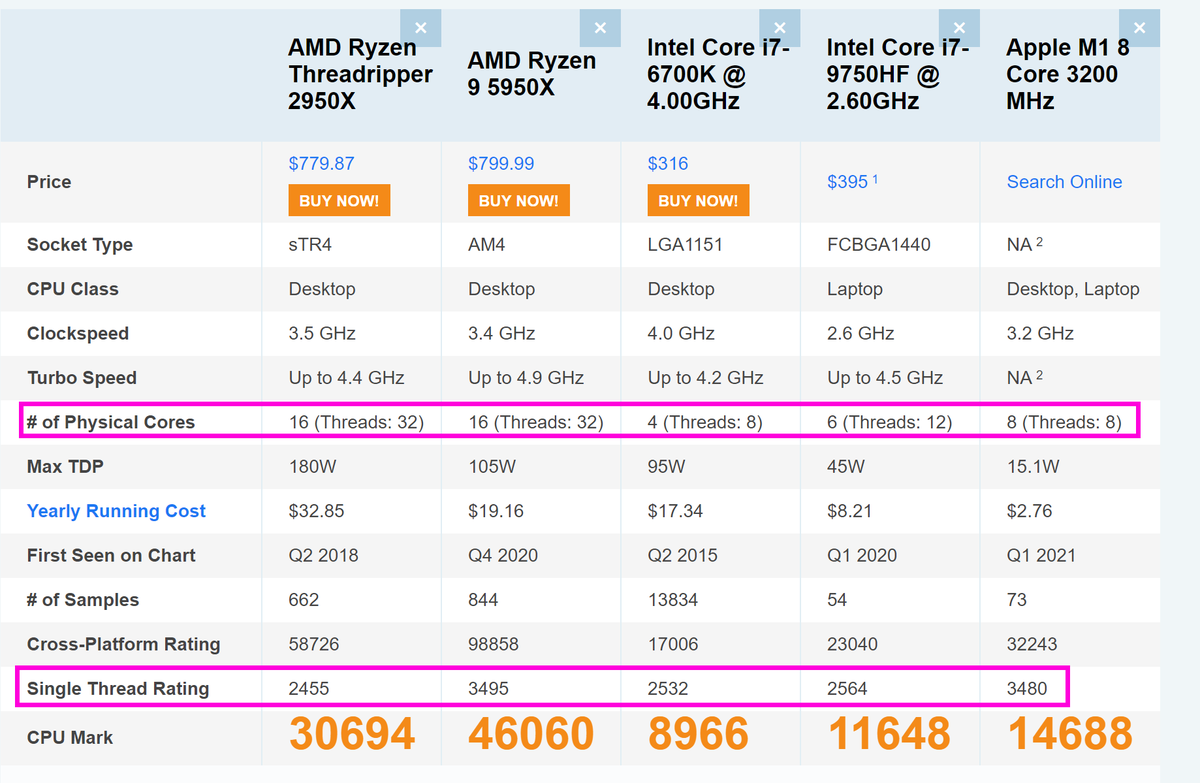The image size is (1200, 783).
Task: Click CPU Mark value 46060
Action: (x=531, y=735)
